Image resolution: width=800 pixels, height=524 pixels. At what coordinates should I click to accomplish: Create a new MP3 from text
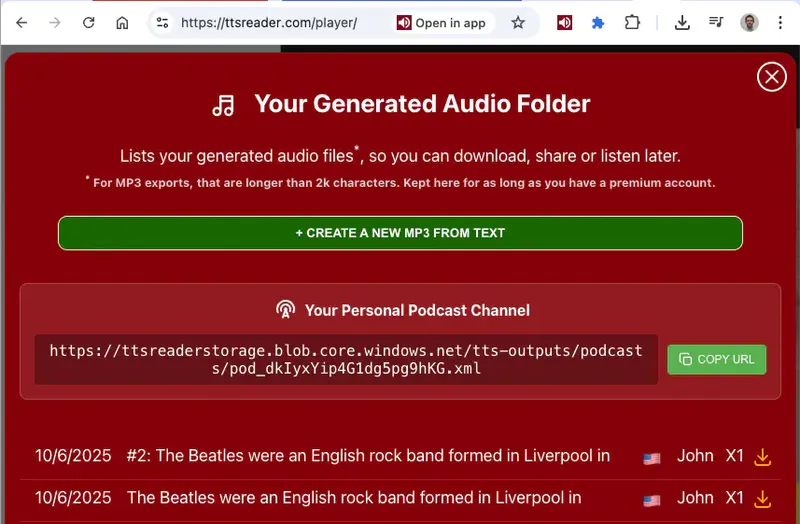coord(400,233)
